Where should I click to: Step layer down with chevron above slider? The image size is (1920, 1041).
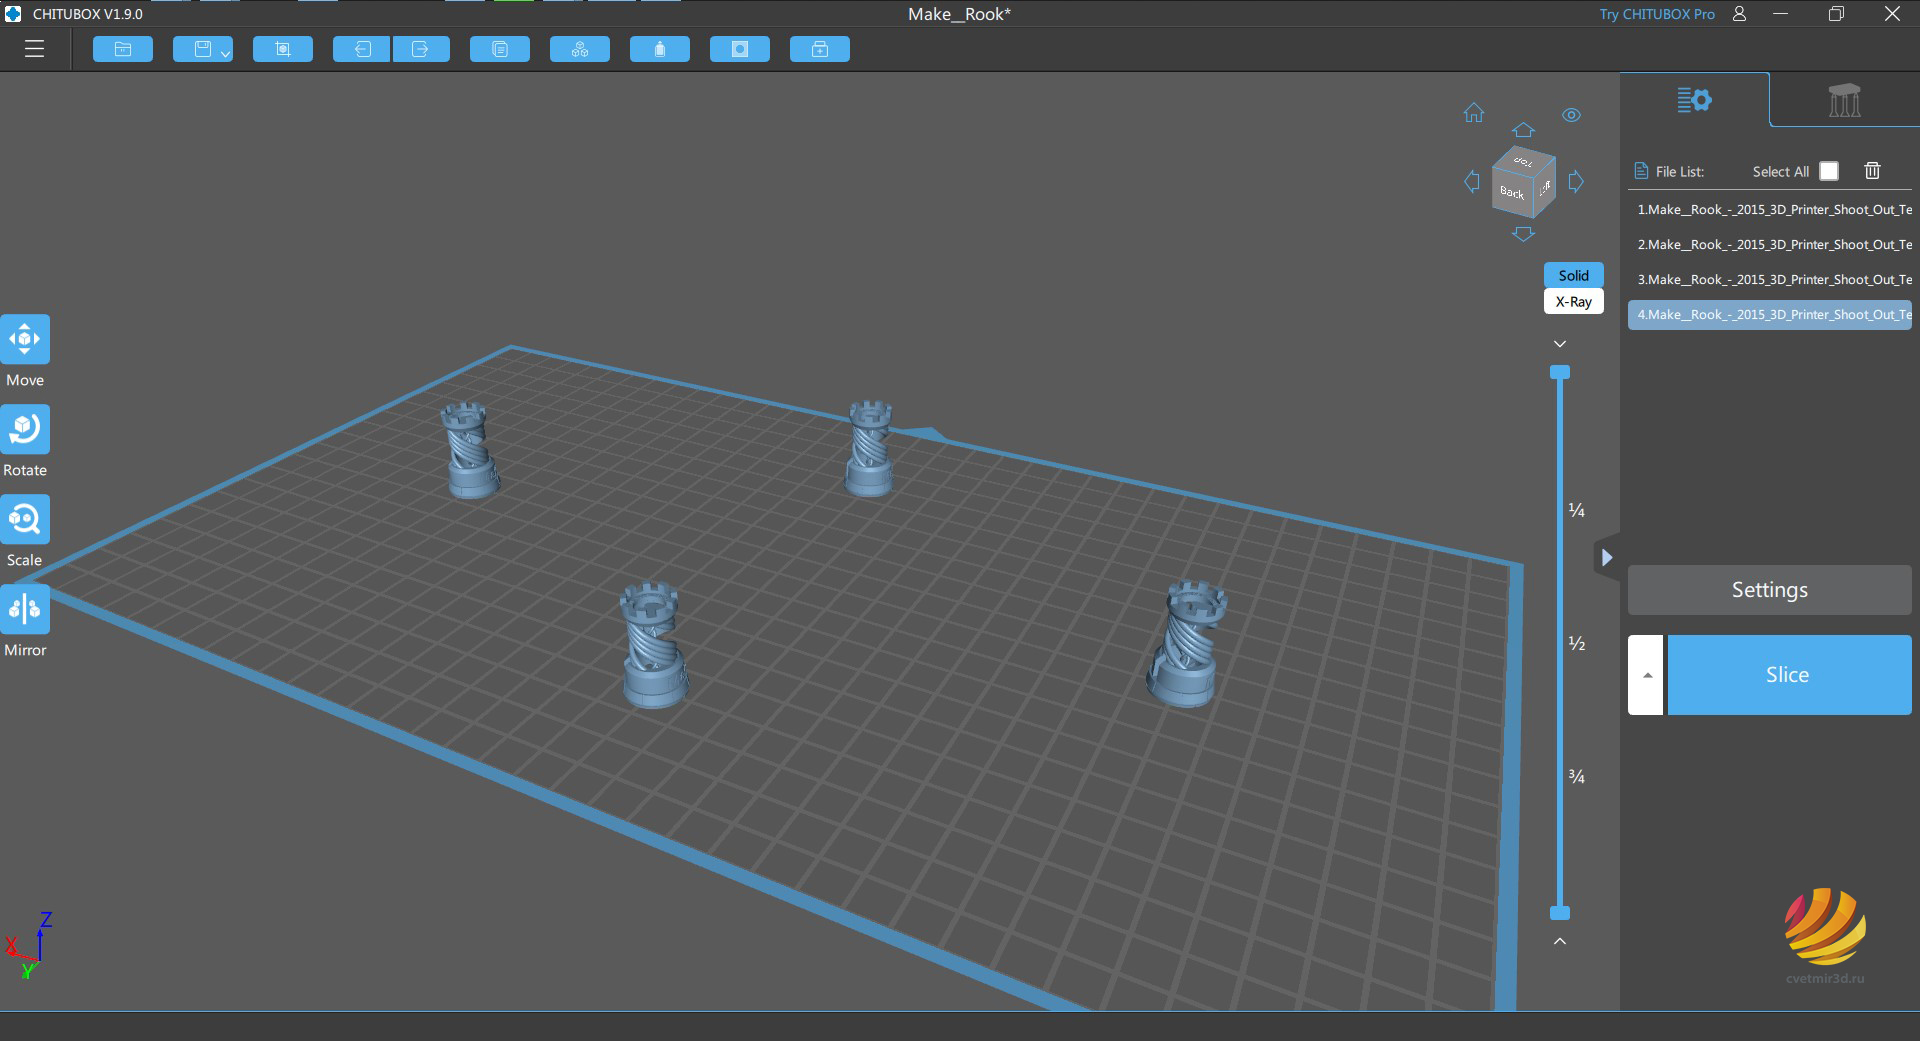[1560, 344]
